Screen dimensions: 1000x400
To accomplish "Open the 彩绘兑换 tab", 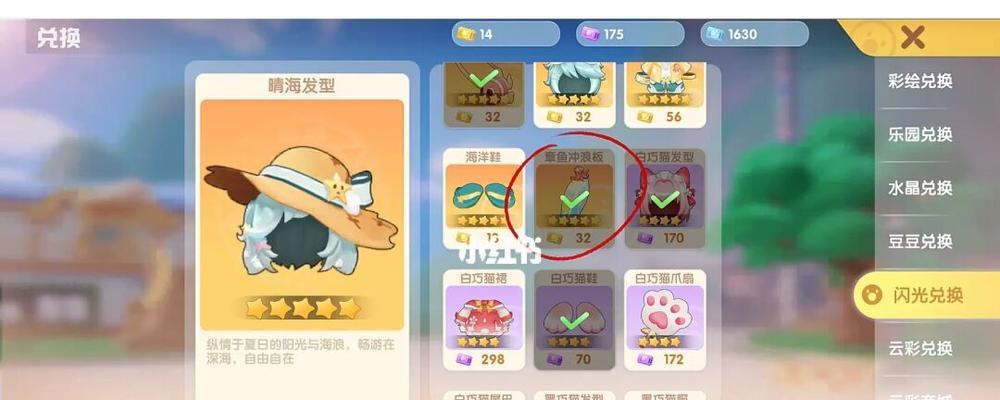I will pyautogui.click(x=920, y=81).
